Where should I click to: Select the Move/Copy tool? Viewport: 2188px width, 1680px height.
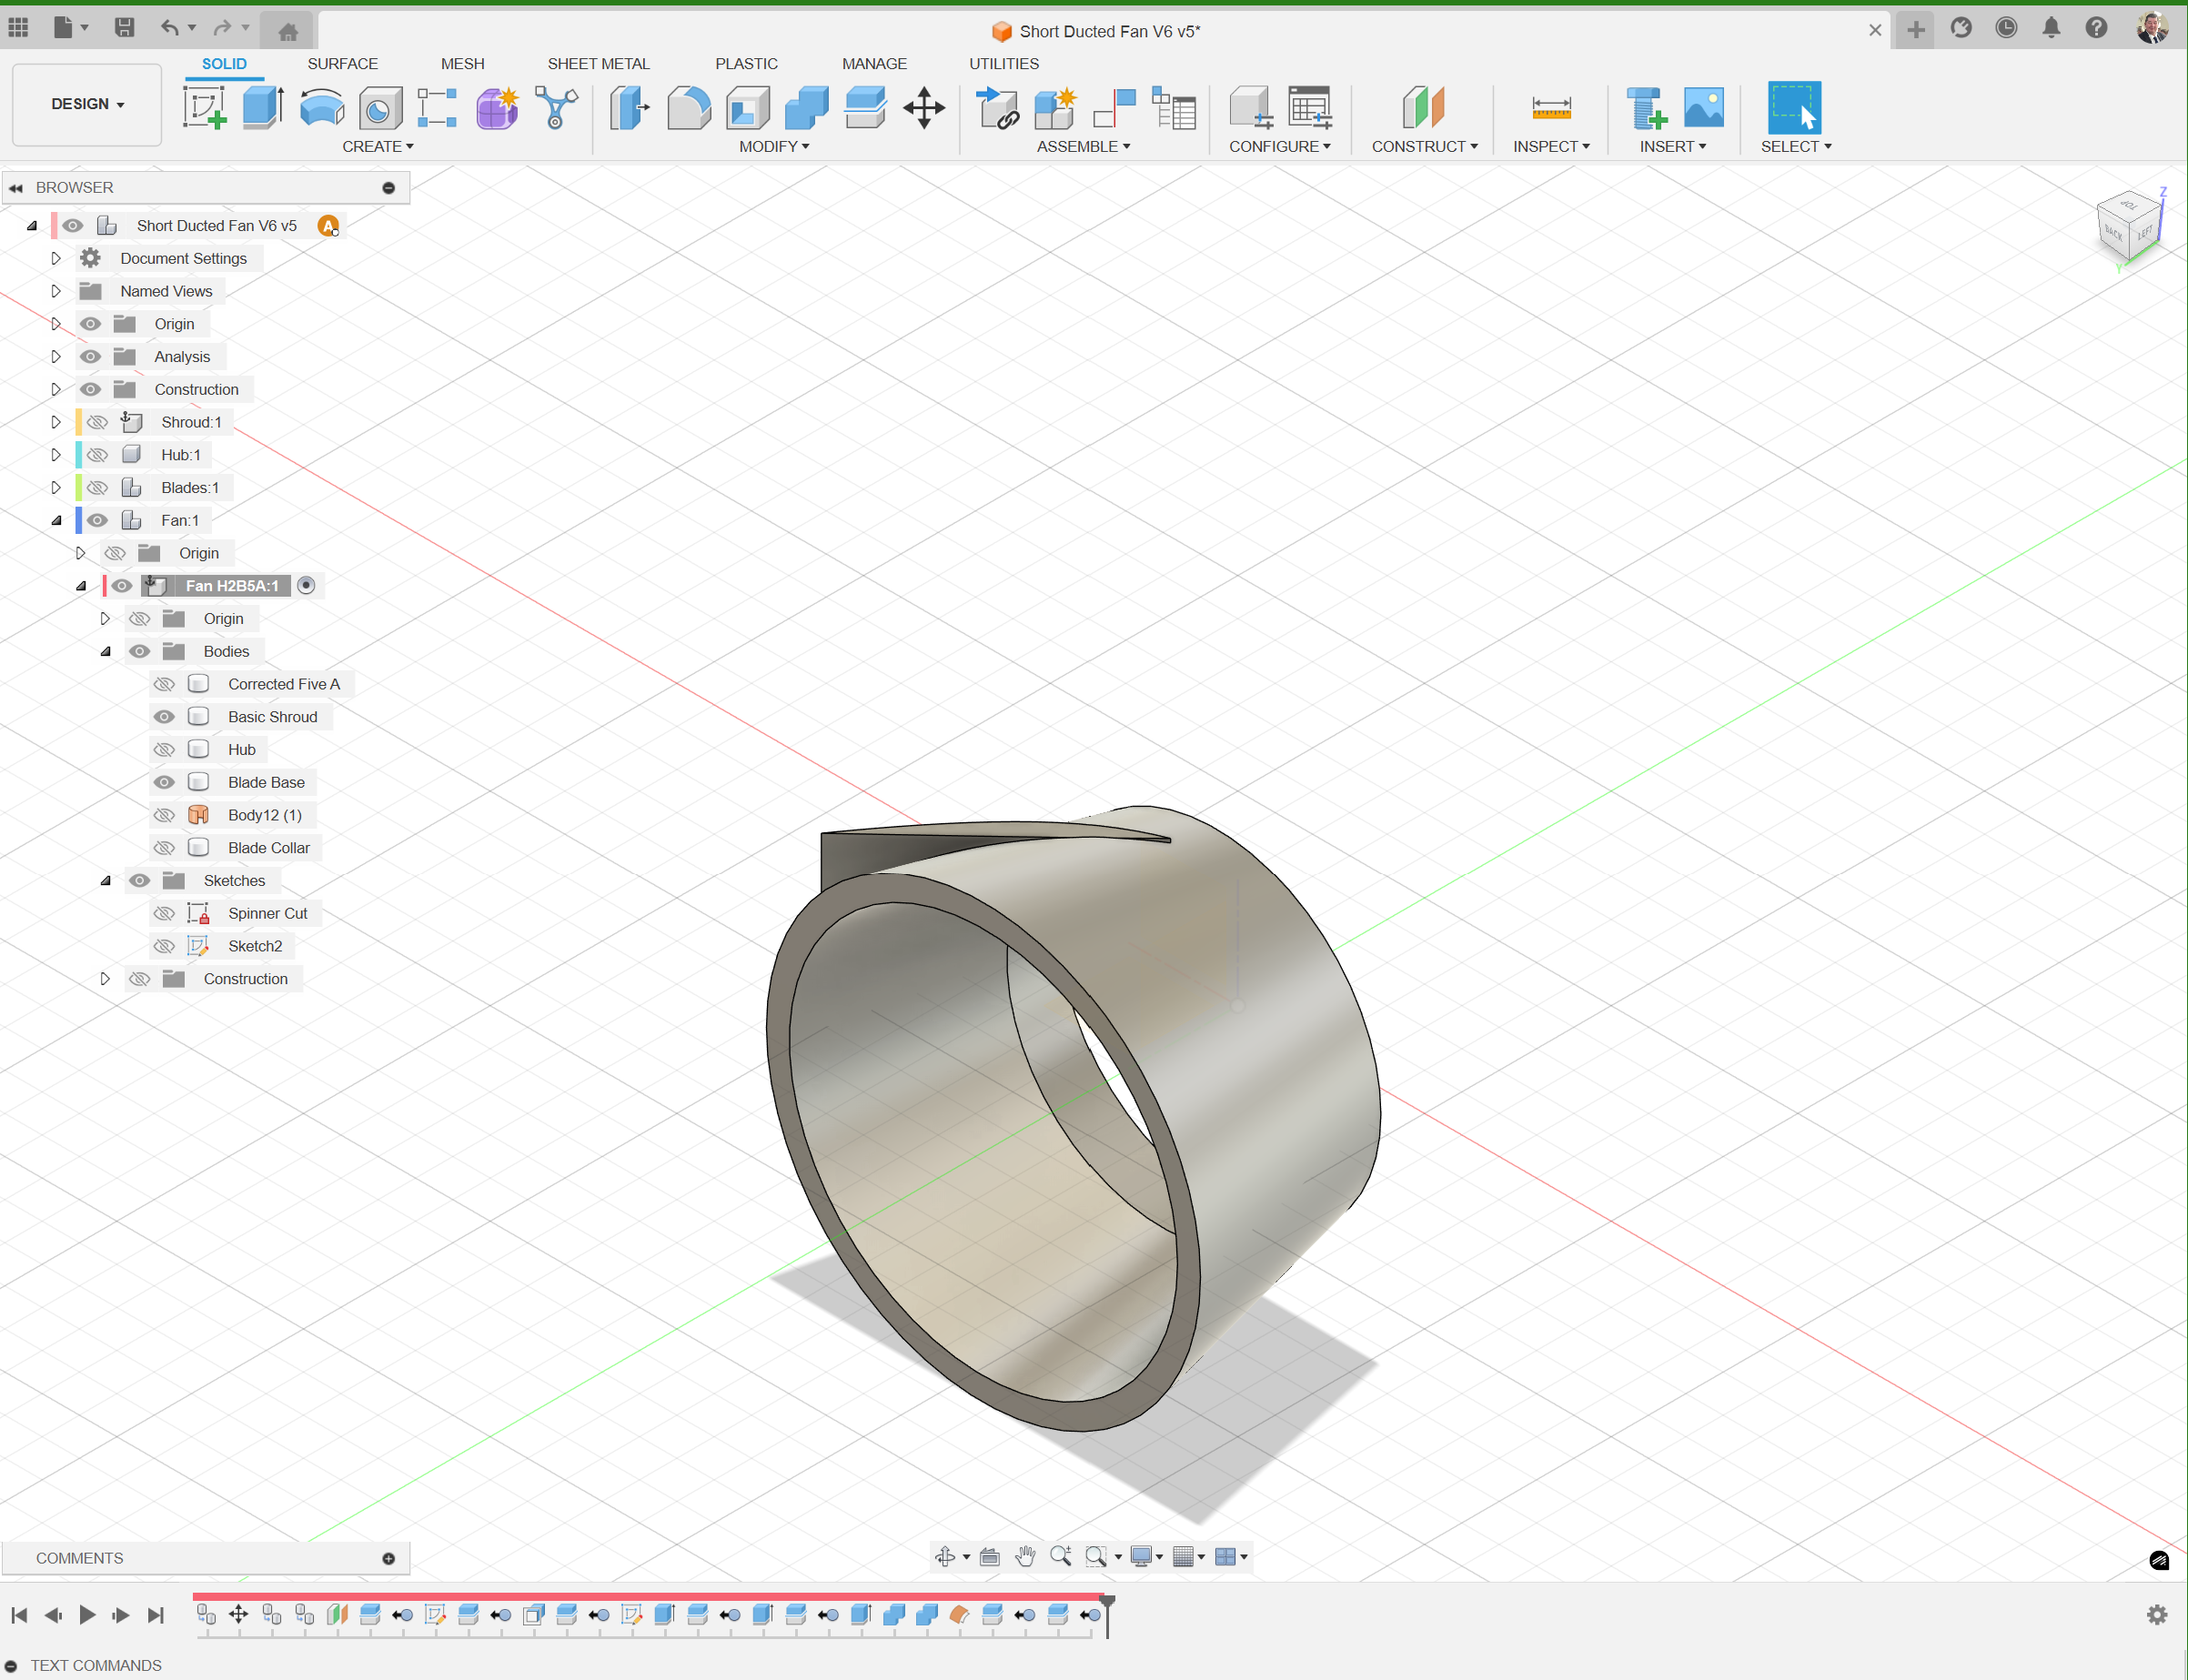click(924, 107)
